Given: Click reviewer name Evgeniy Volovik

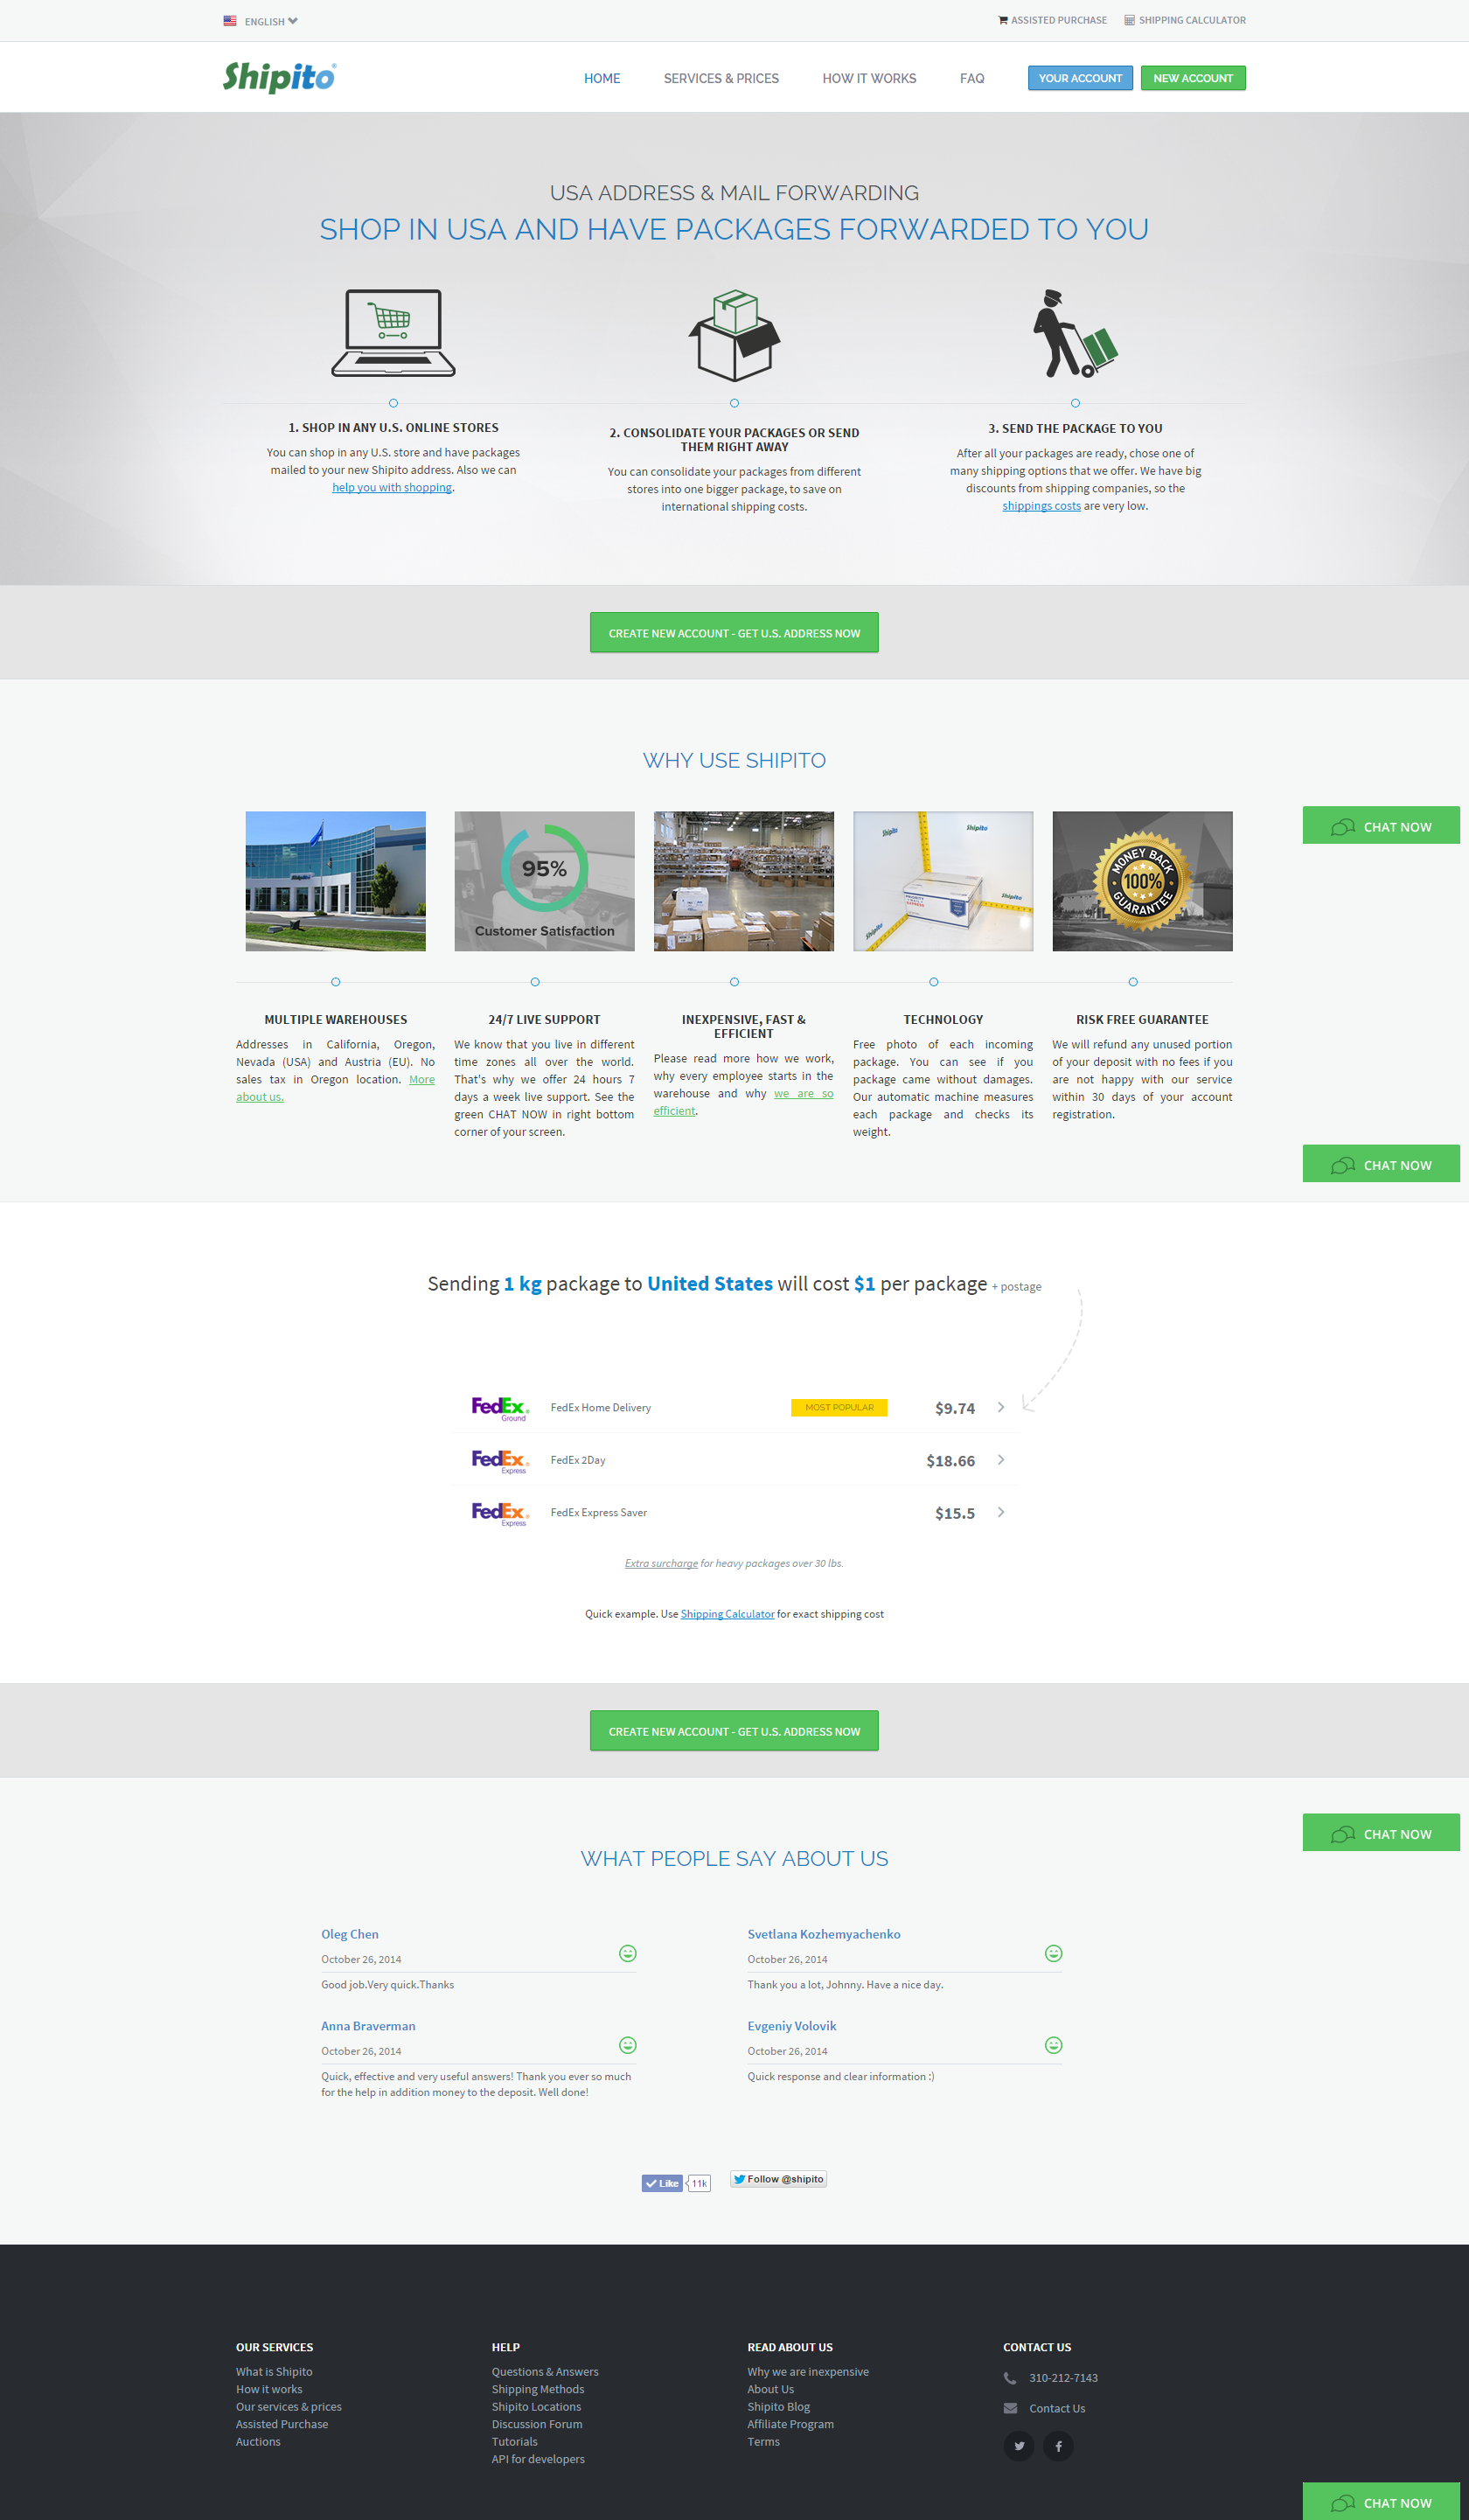Looking at the screenshot, I should (792, 2026).
